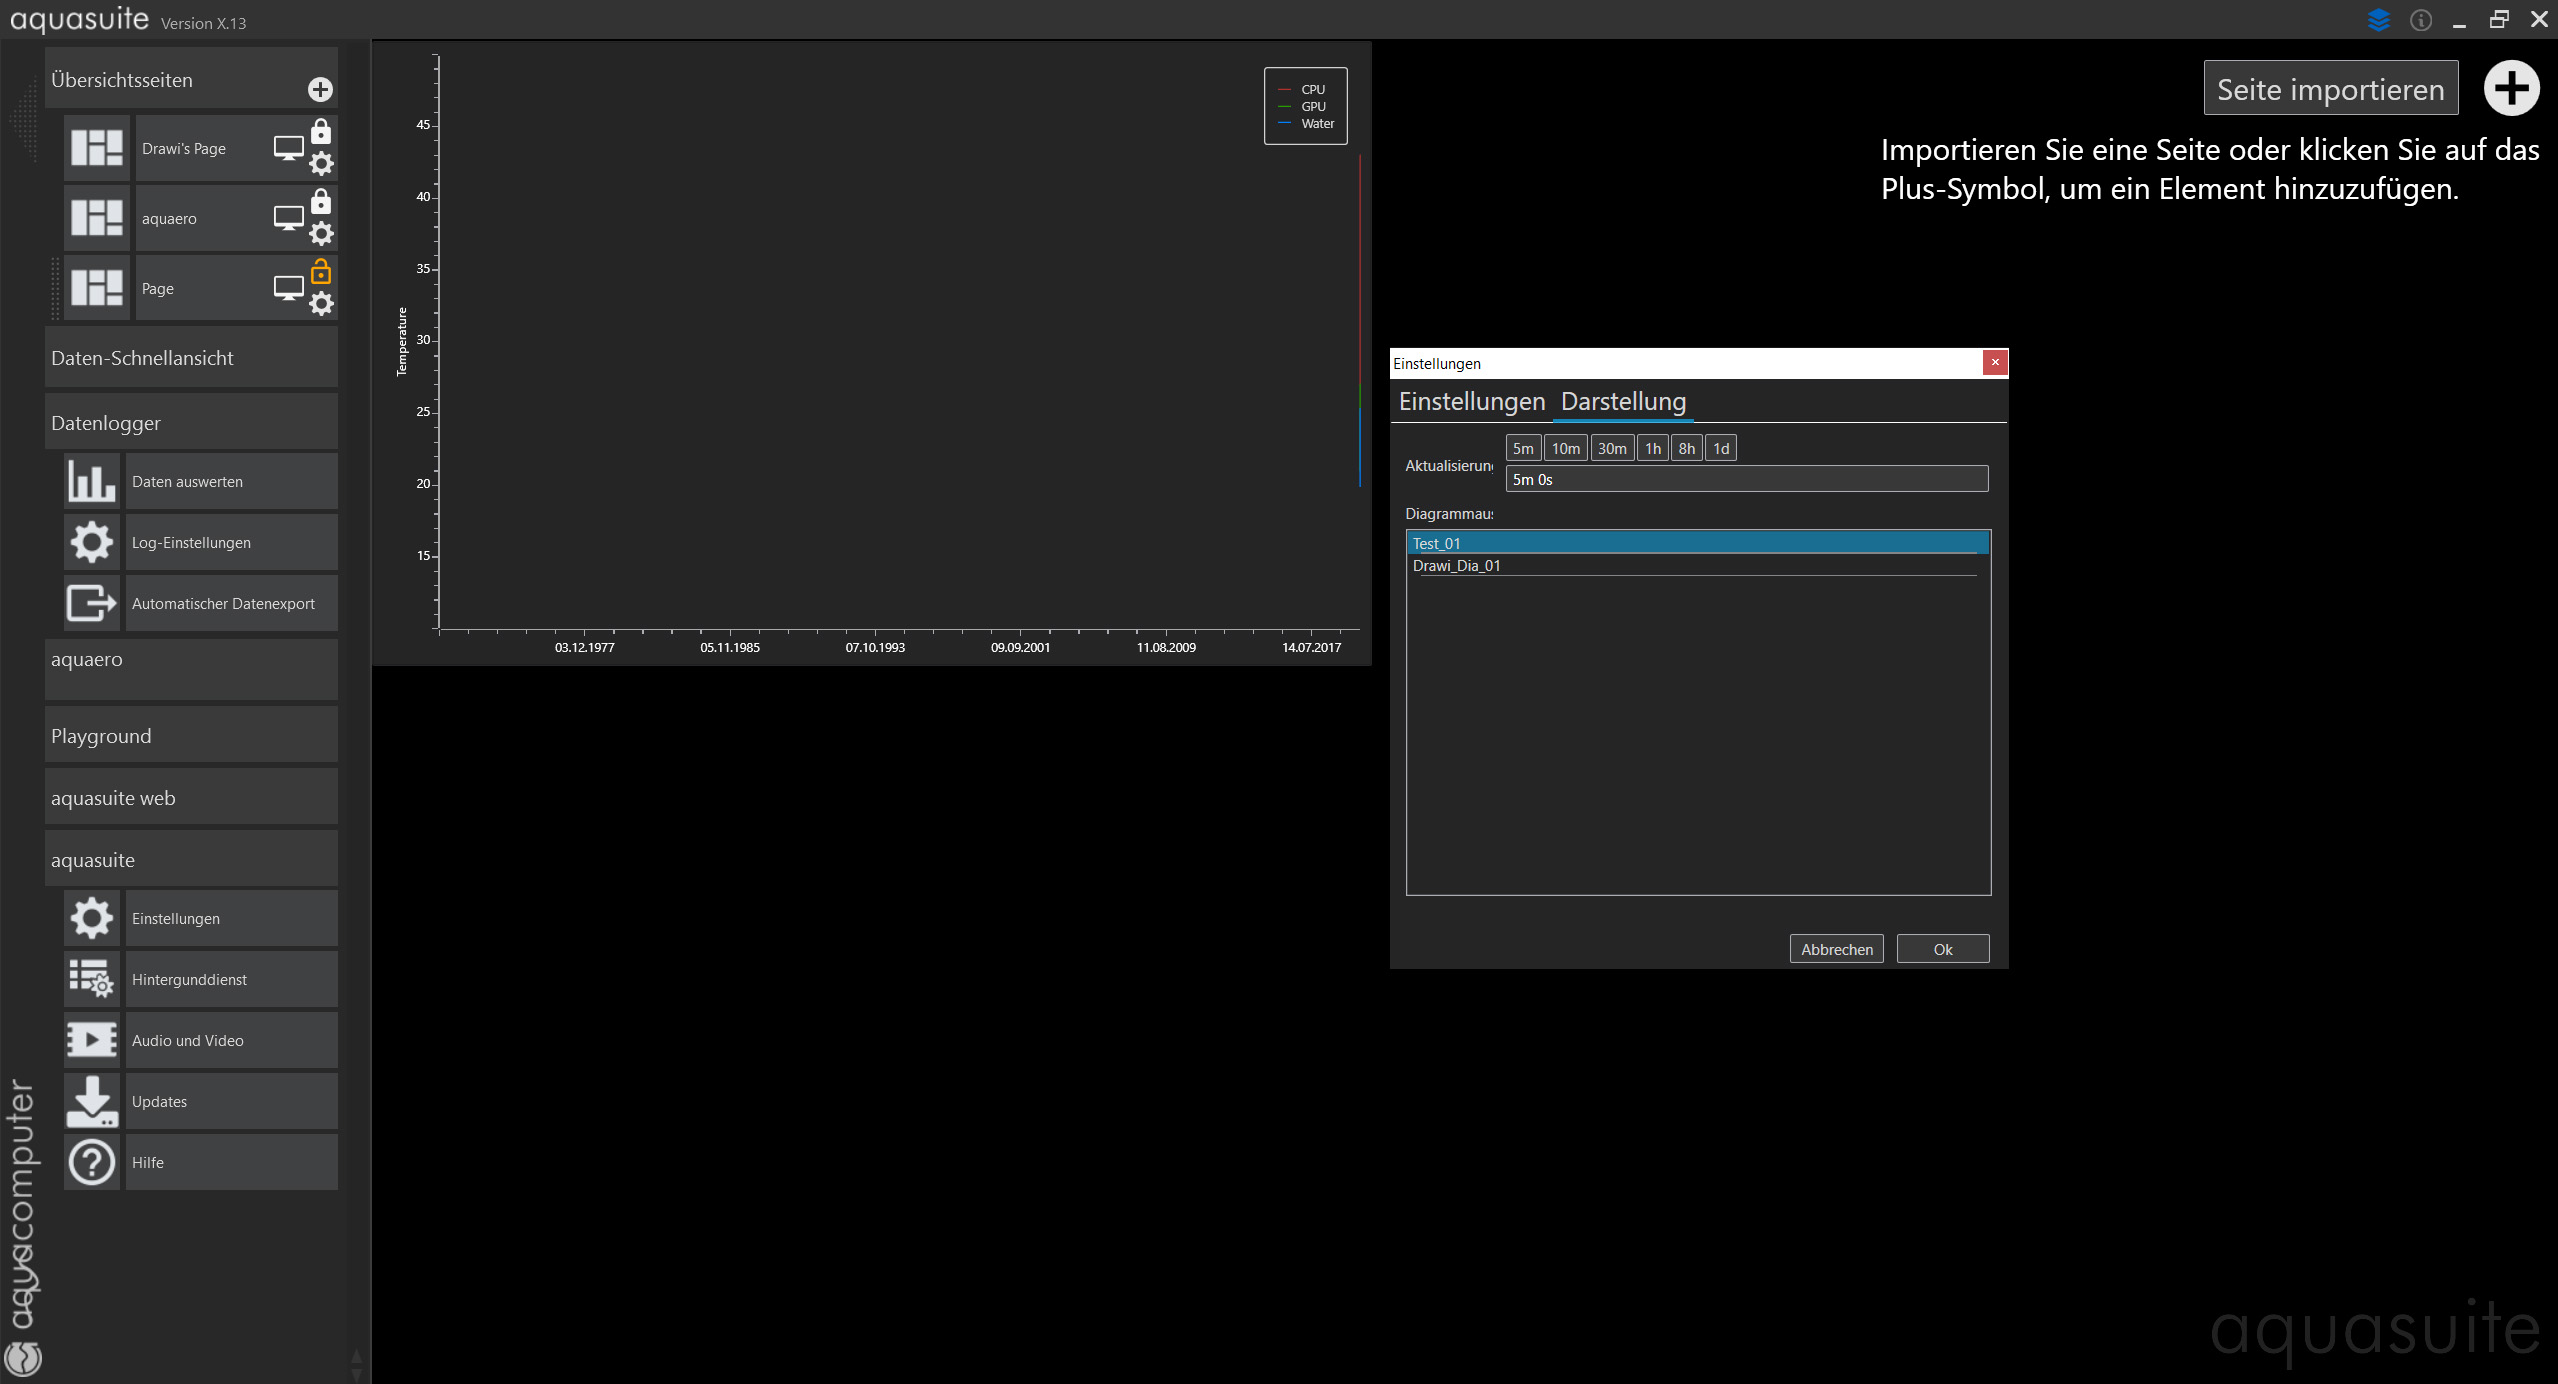
Task: Click the Automatischer Datenexport icon
Action: 92,604
